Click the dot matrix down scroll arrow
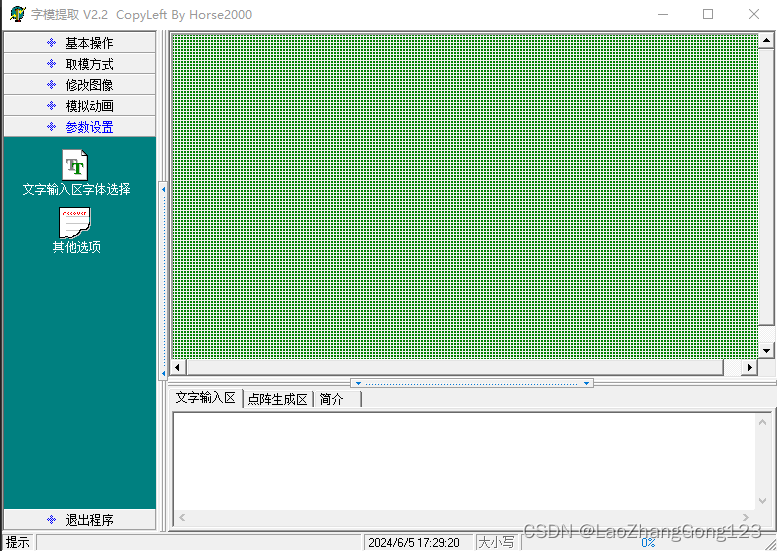 [766, 350]
